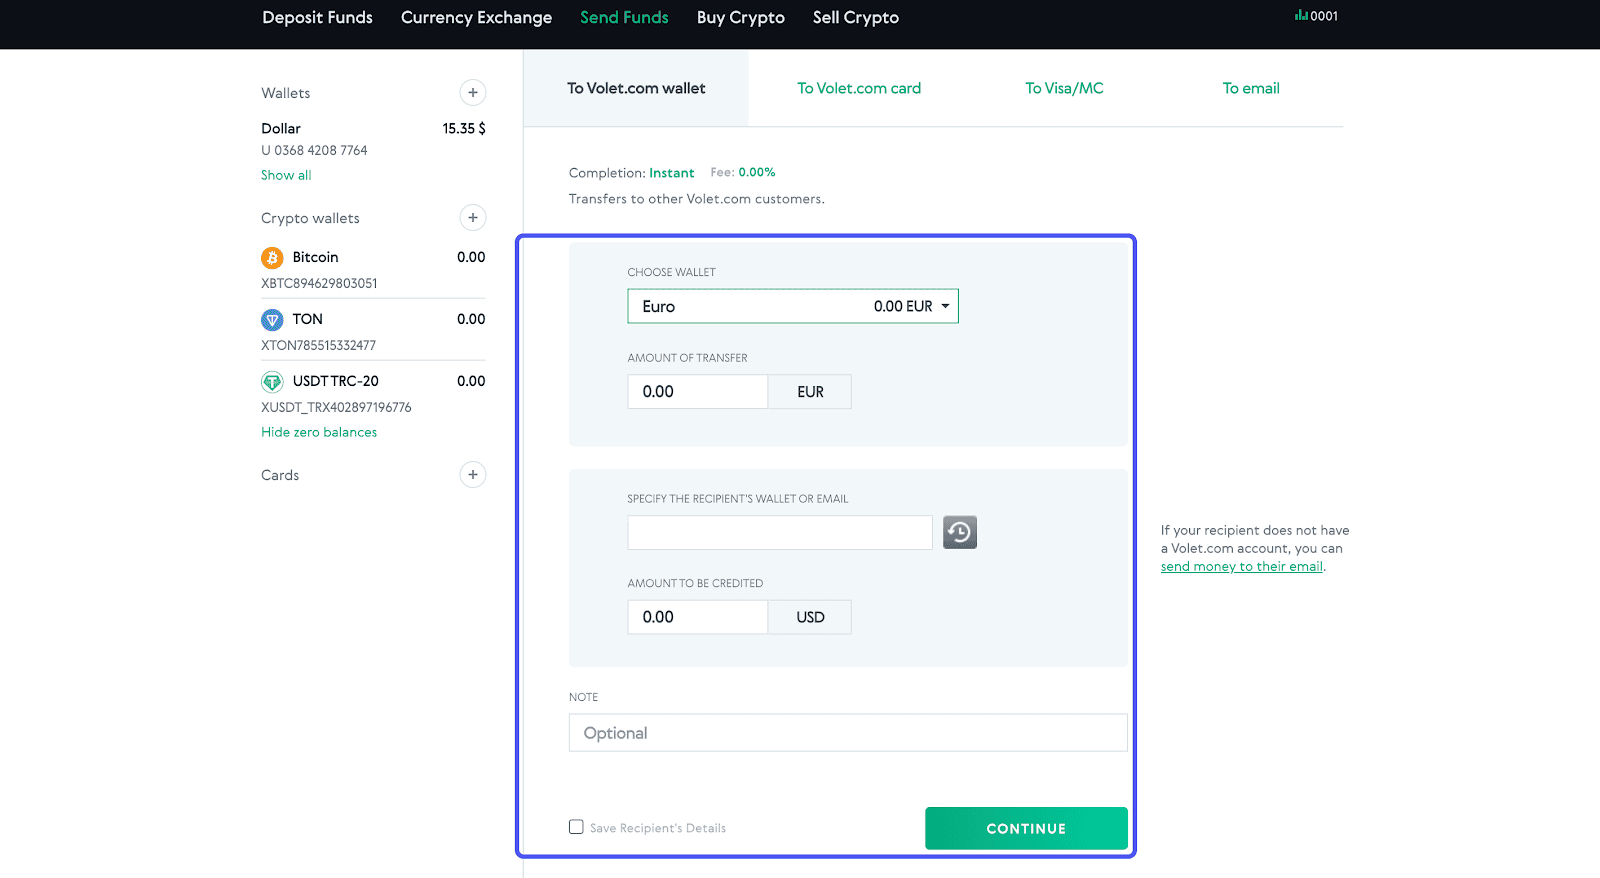Go to Currency Exchange

pyautogui.click(x=476, y=17)
